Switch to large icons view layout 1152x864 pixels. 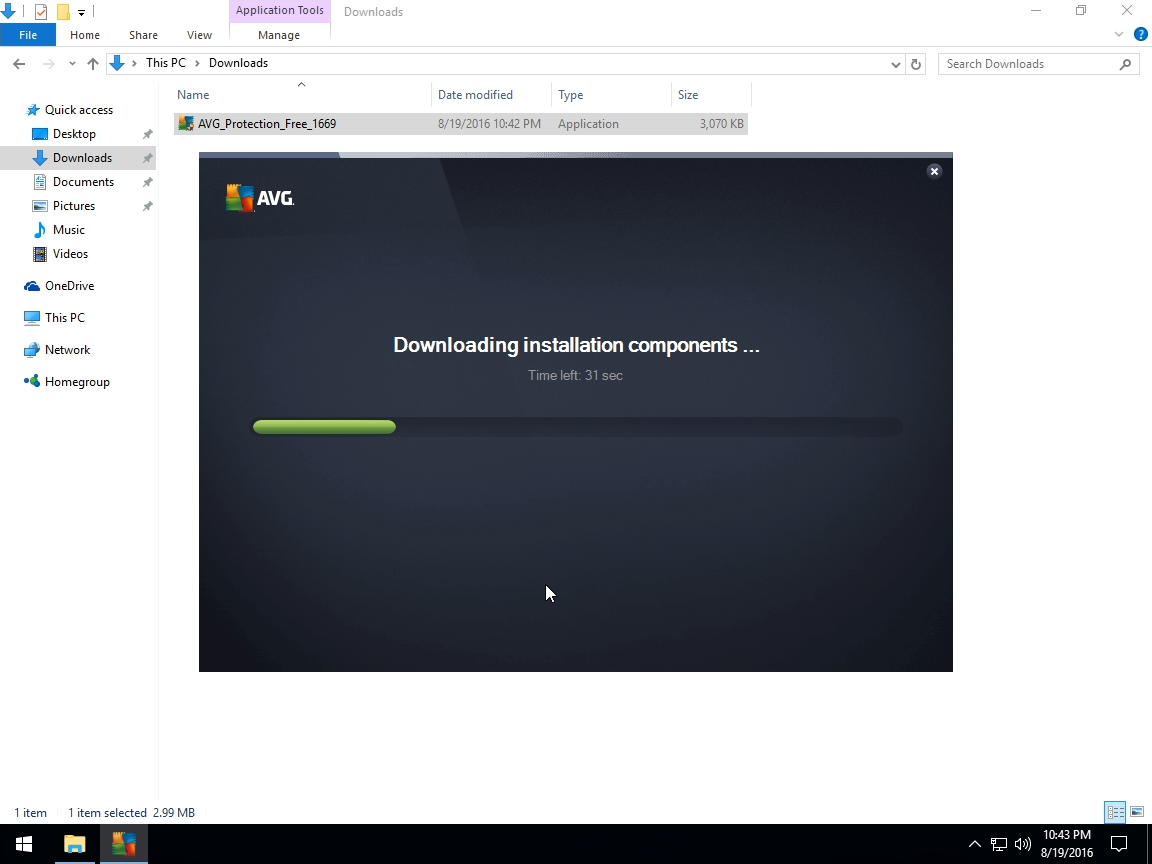(1137, 812)
